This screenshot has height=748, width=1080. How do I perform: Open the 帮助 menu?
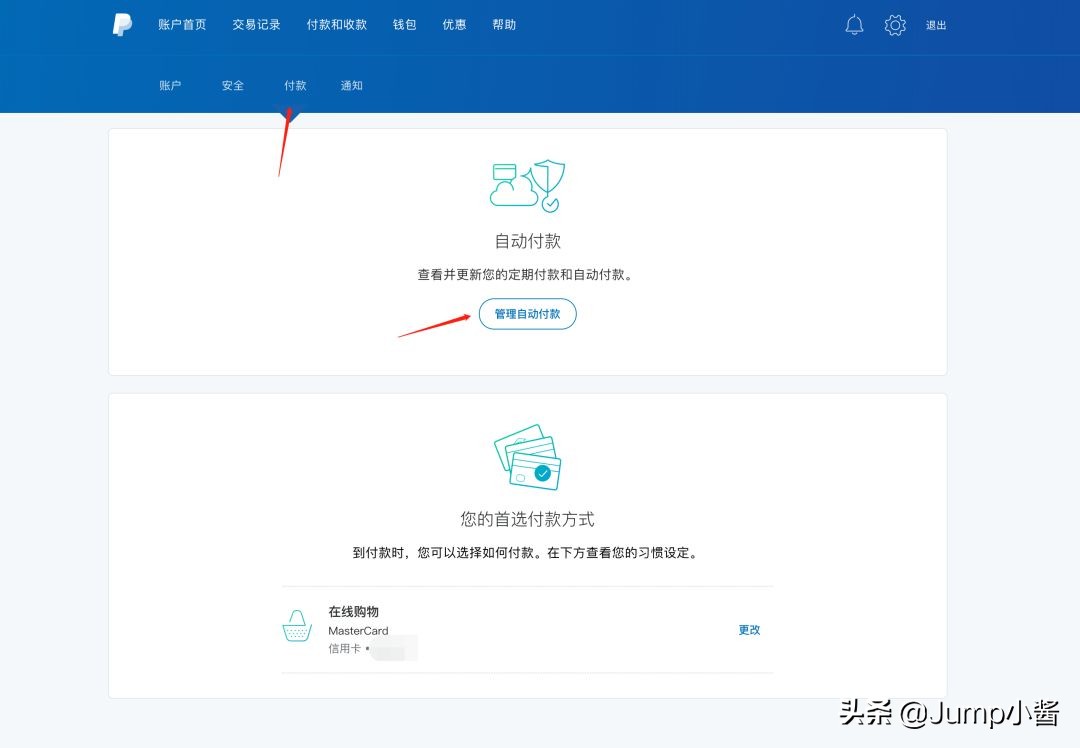pyautogui.click(x=504, y=24)
